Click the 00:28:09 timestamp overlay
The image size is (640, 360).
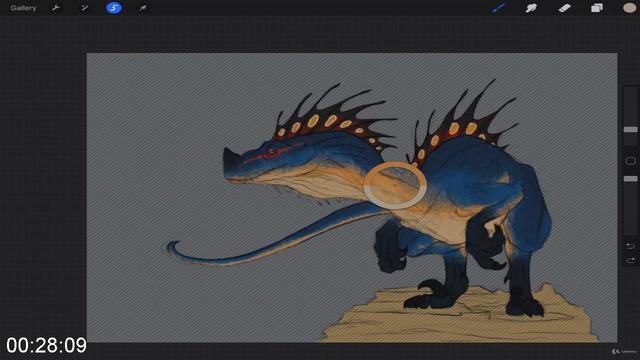pos(46,345)
